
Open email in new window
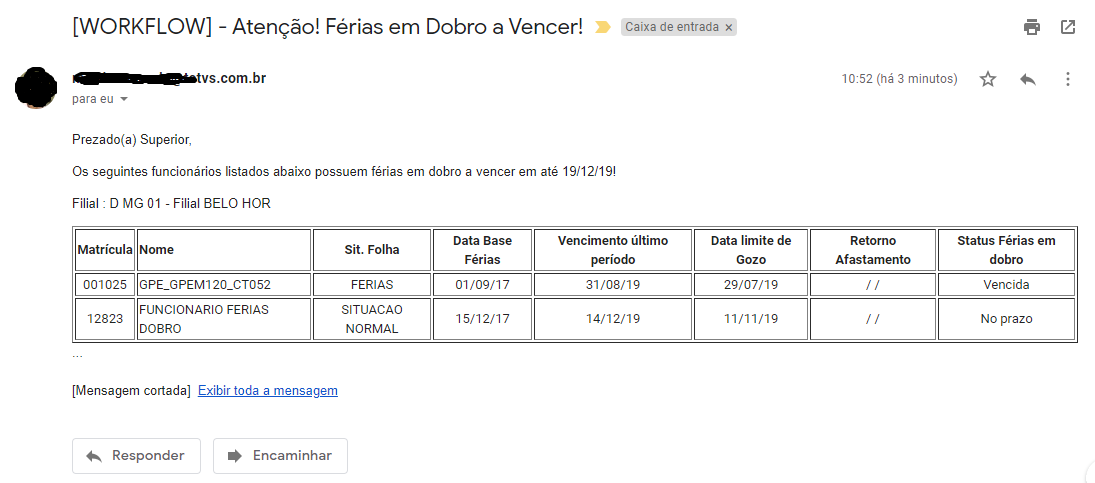[1068, 27]
